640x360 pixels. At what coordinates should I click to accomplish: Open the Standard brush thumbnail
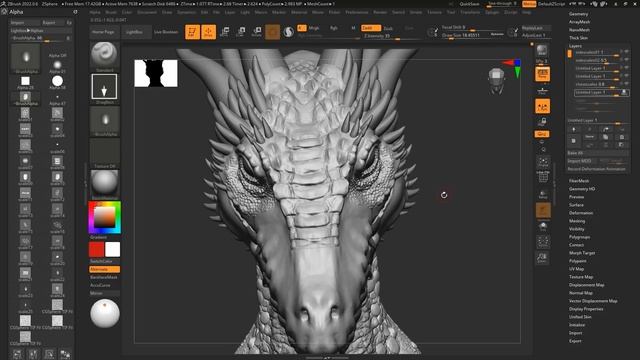point(104,56)
